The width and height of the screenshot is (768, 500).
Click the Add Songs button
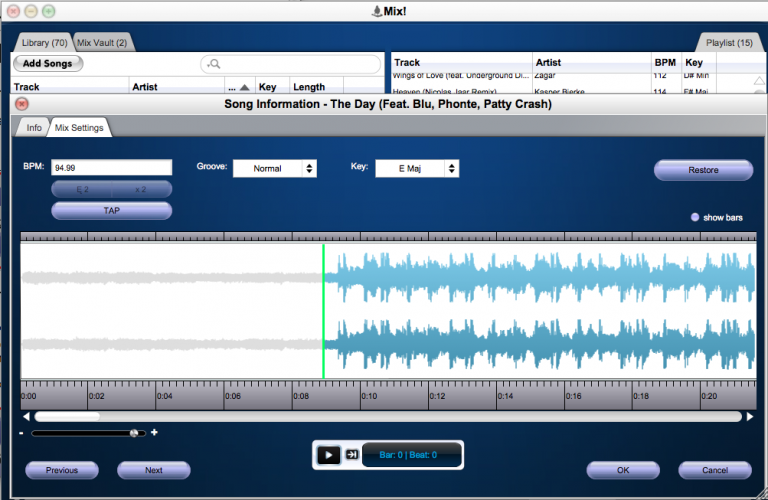point(48,63)
